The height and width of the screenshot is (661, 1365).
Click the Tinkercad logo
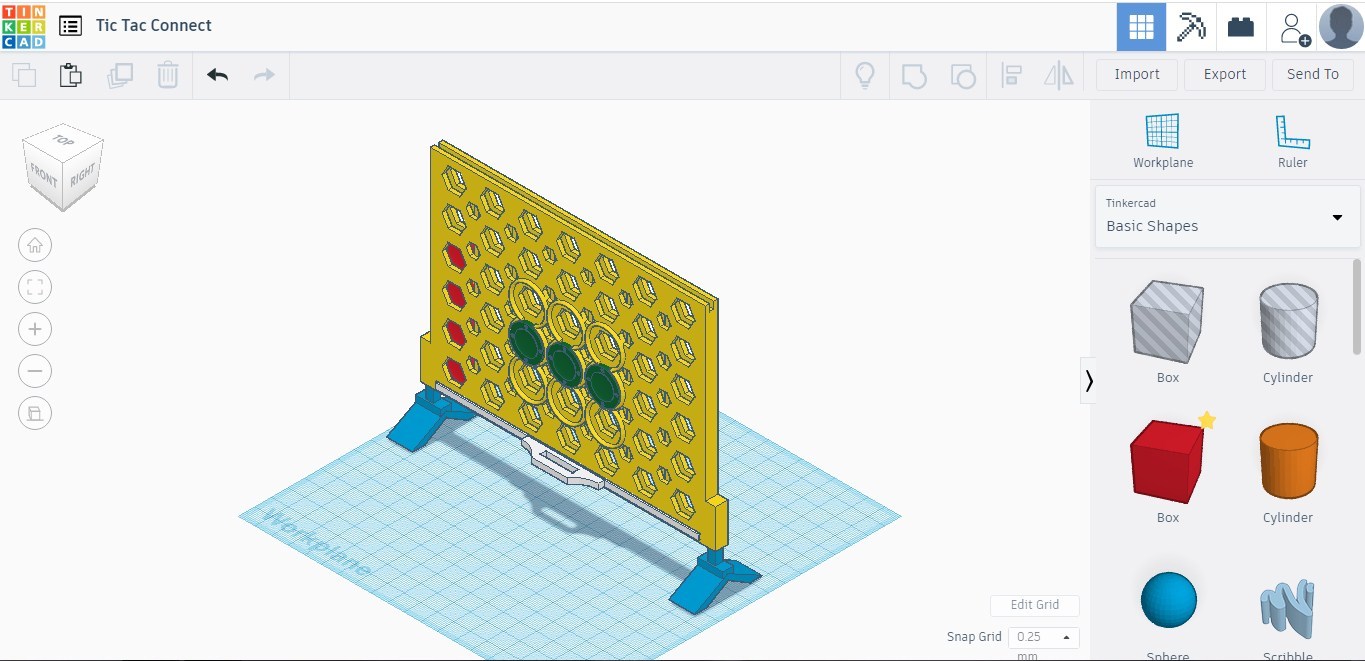pos(24,26)
